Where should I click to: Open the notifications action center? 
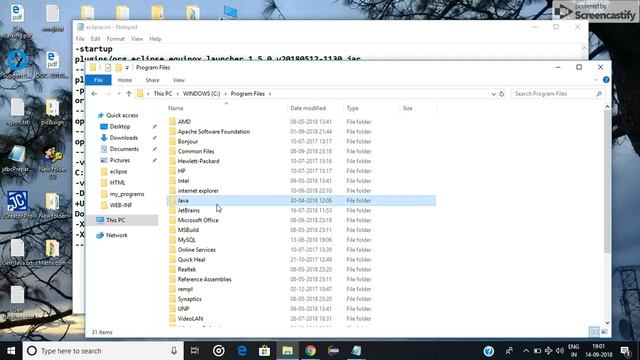625,351
